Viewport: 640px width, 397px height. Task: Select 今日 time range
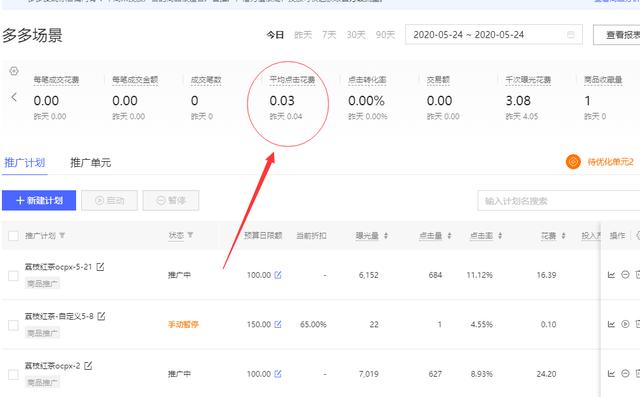[x=275, y=35]
